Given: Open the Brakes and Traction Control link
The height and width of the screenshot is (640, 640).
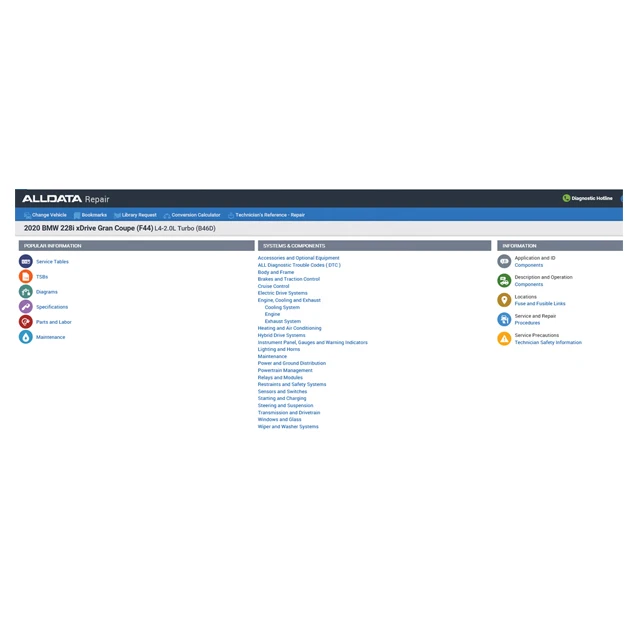Looking at the screenshot, I should (289, 279).
